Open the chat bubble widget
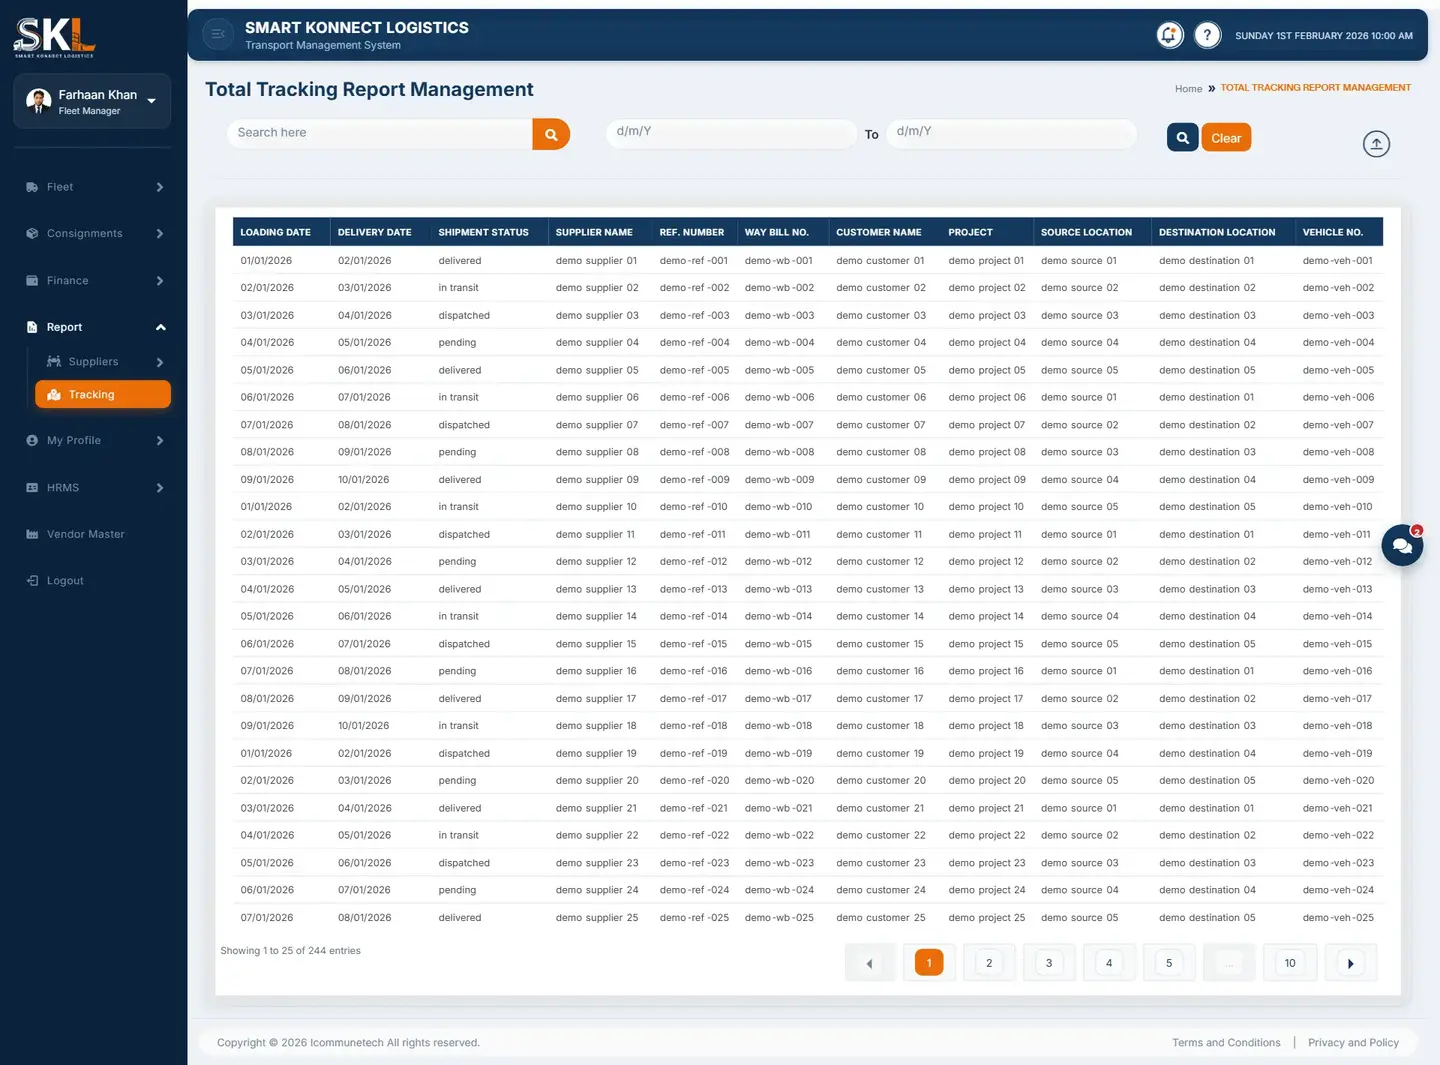The image size is (1440, 1065). (1402, 546)
